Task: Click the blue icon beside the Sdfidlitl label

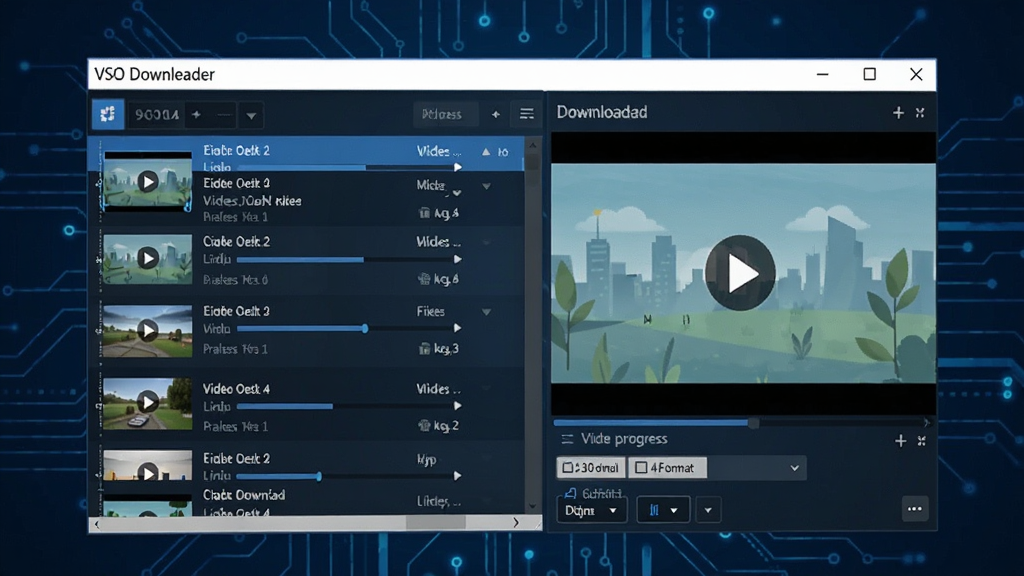Action: 569,492
